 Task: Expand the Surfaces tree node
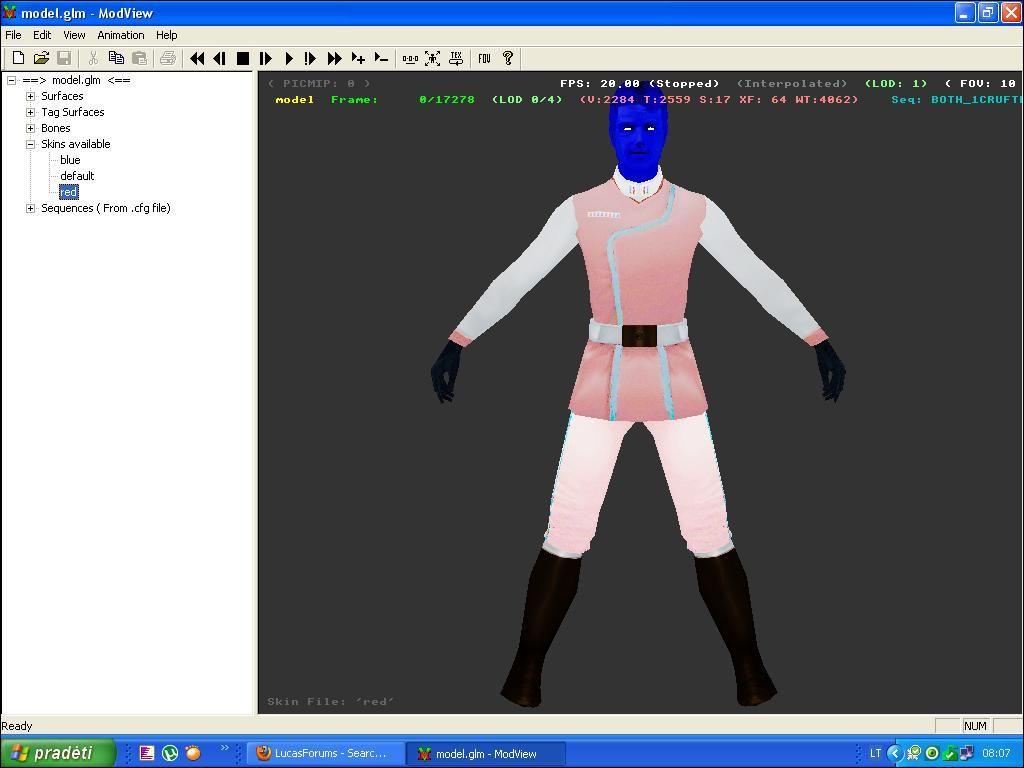tap(31, 96)
